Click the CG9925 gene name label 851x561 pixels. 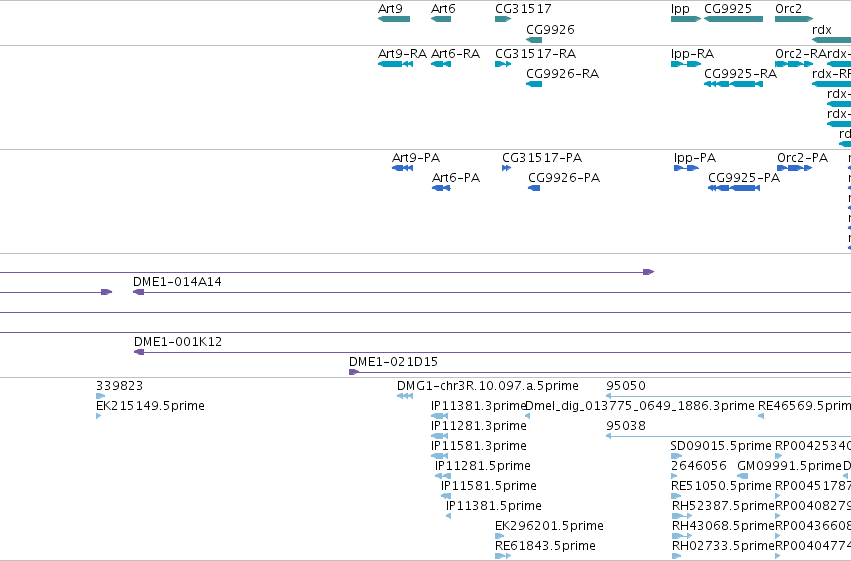728,9
